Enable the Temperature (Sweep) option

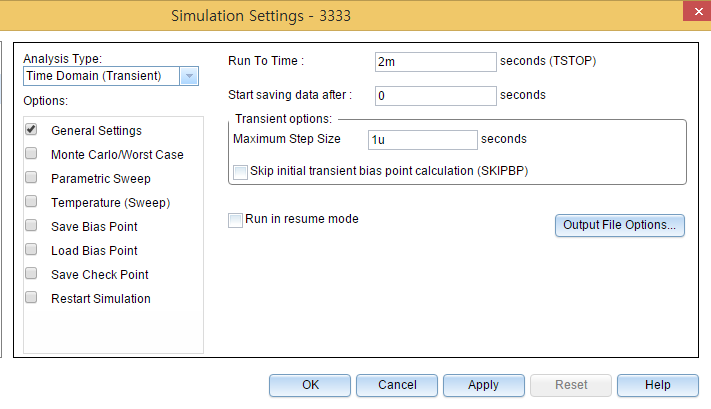tap(31, 202)
